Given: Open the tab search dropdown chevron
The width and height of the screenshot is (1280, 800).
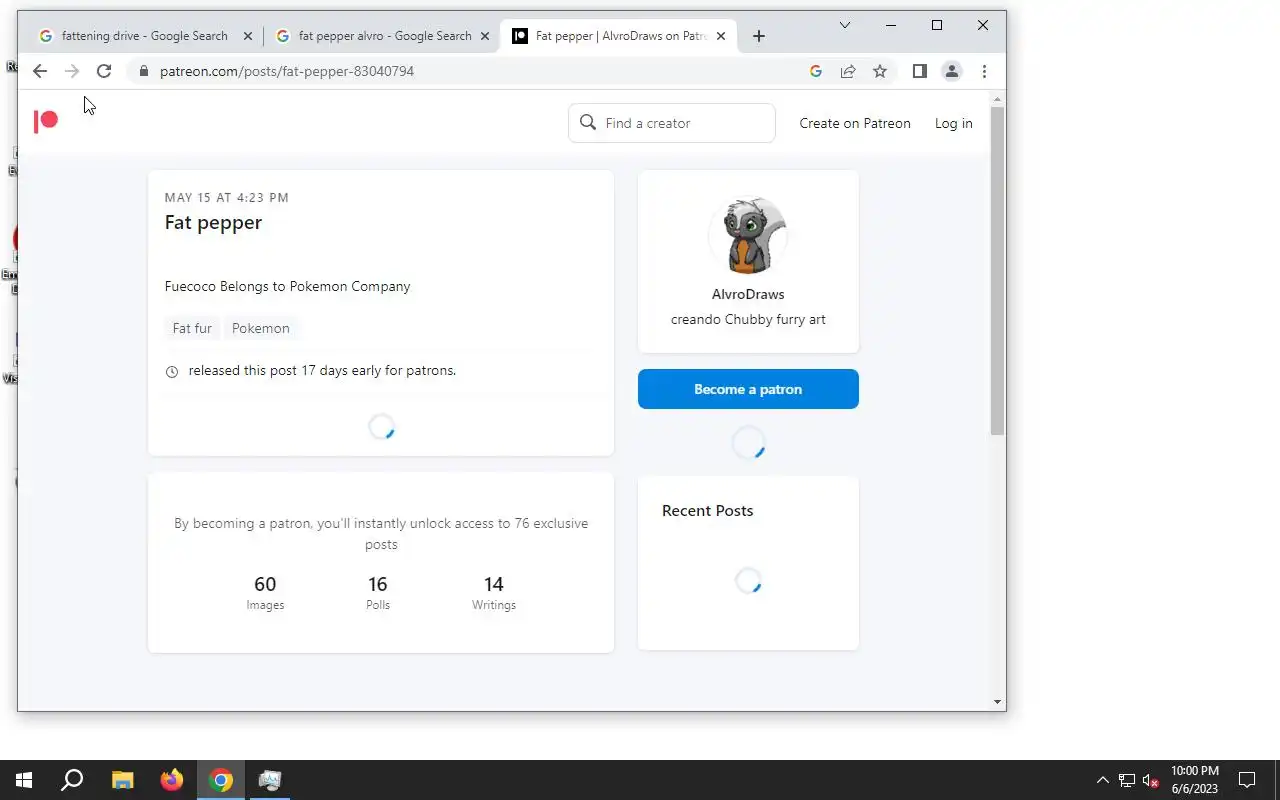Looking at the screenshot, I should 845,25.
